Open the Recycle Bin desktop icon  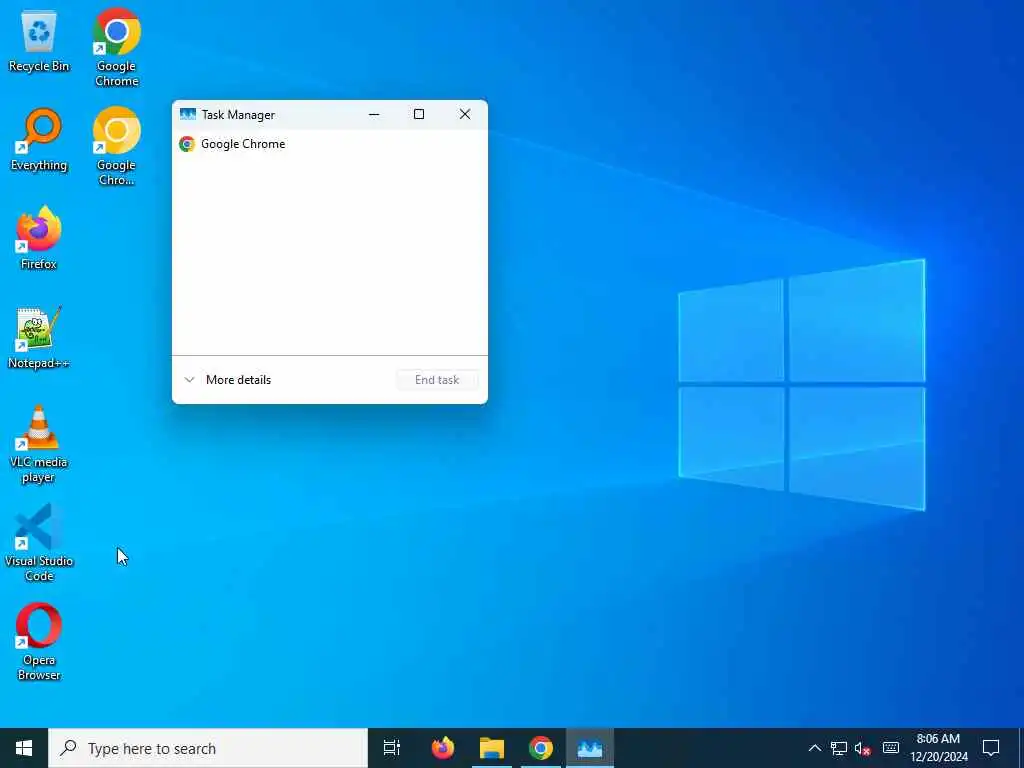coord(39,42)
